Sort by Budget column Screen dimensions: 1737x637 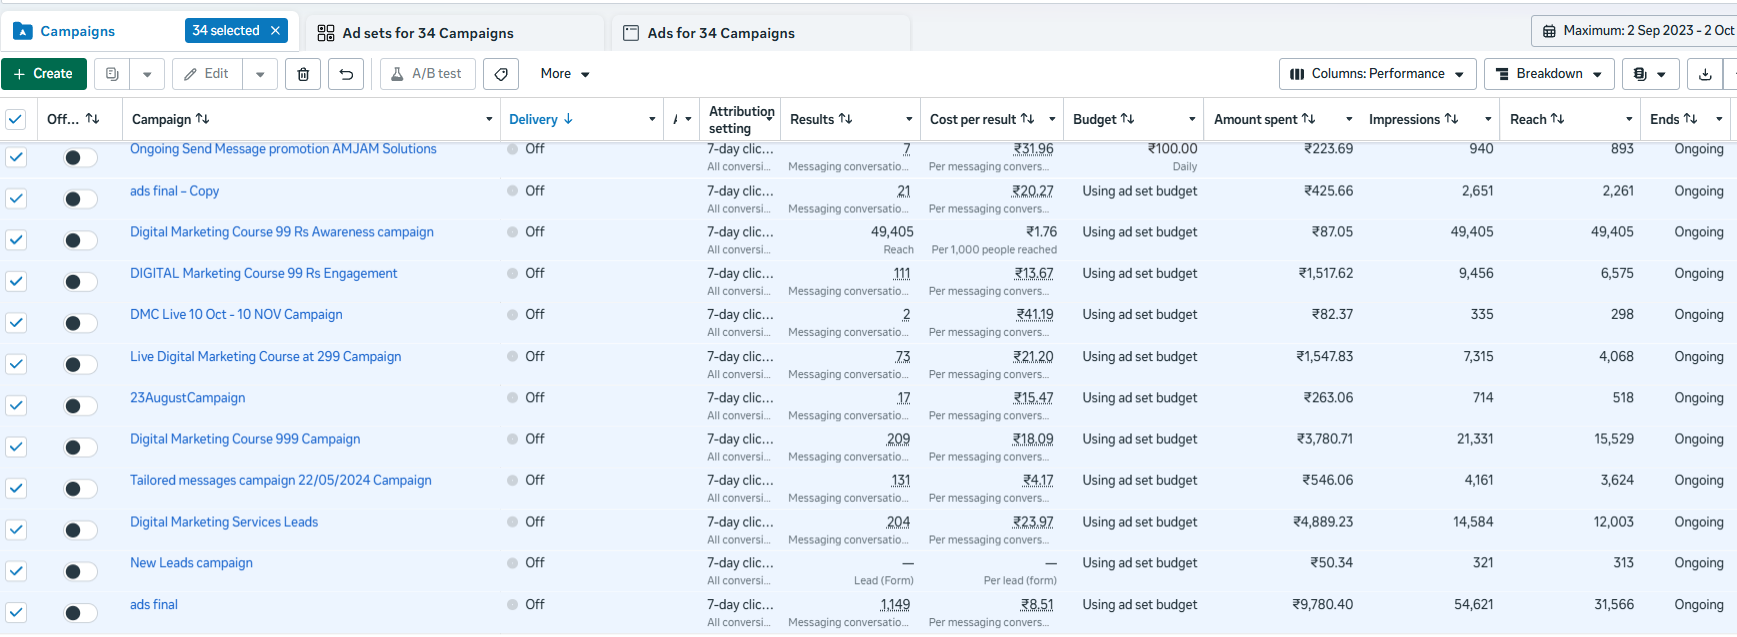tap(1103, 119)
